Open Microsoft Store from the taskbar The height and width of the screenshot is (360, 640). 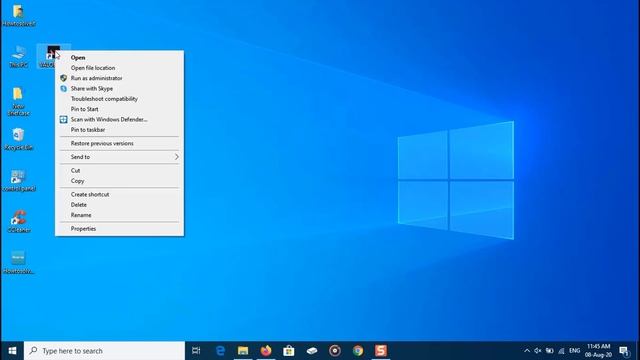click(289, 351)
